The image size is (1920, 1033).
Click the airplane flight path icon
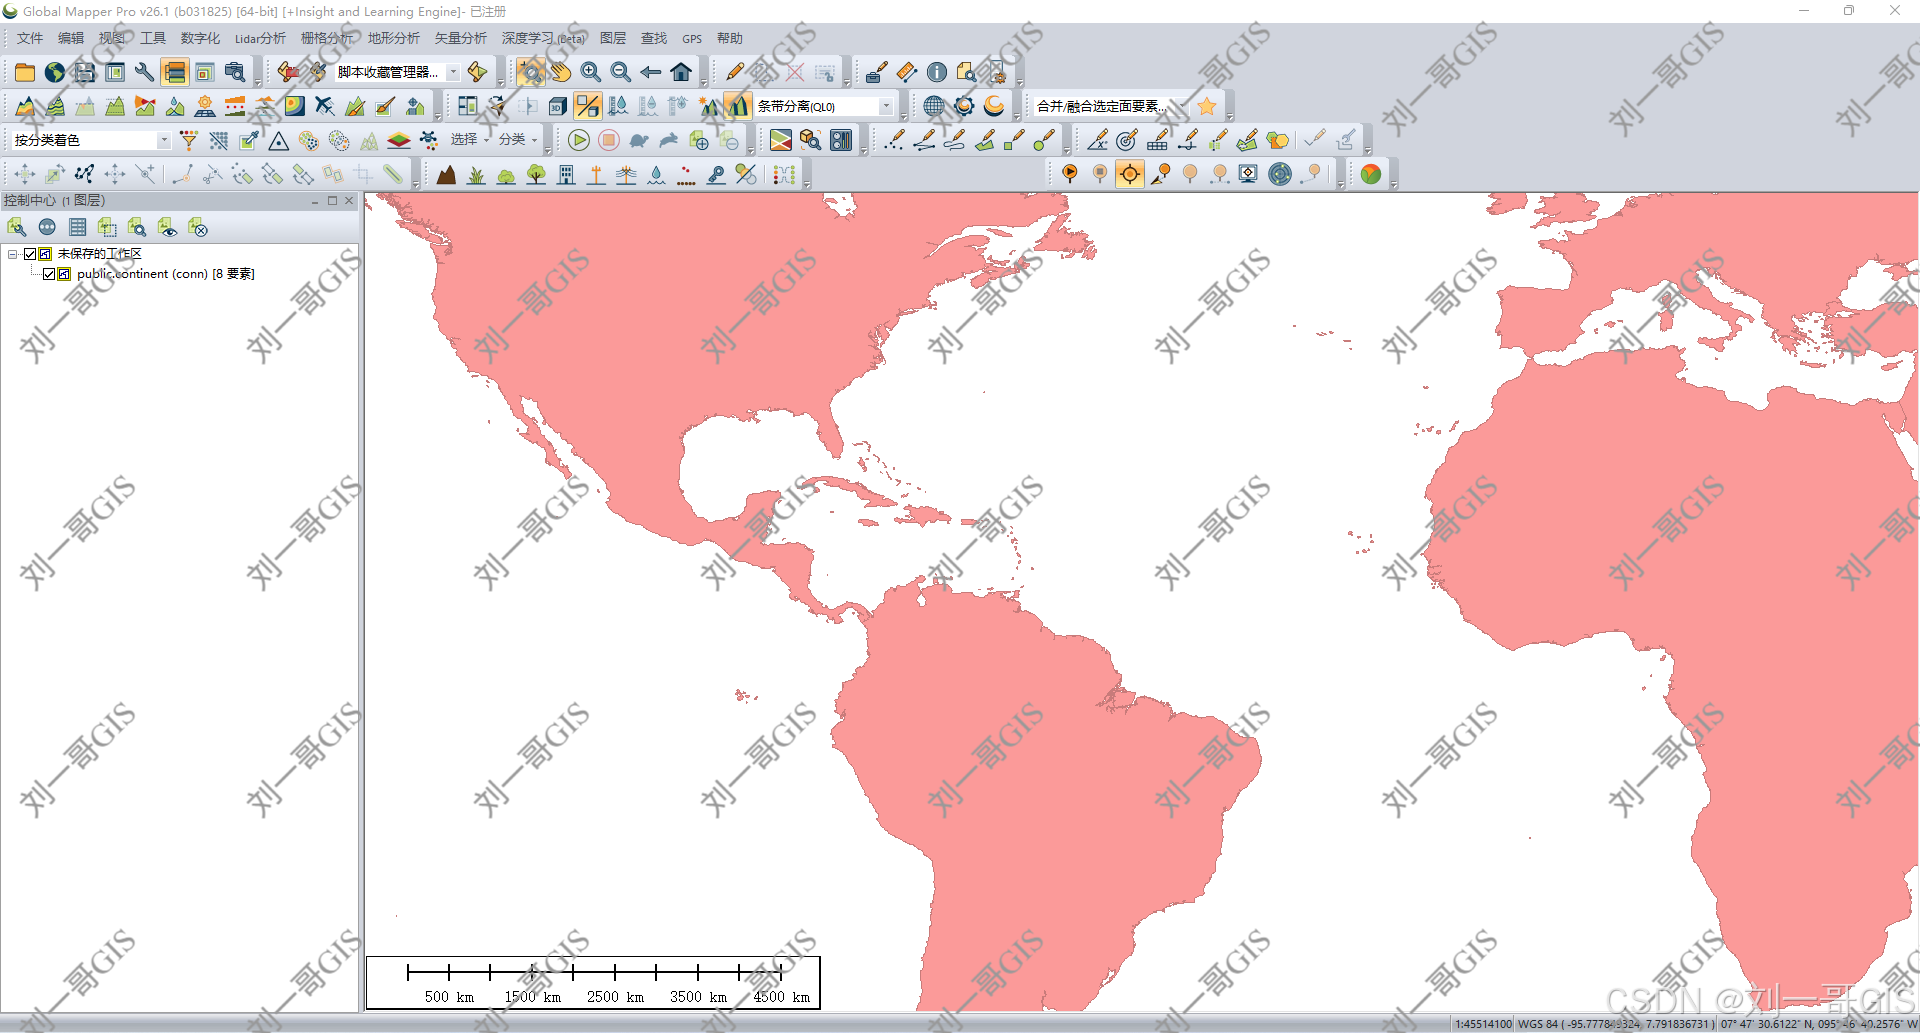click(x=325, y=106)
